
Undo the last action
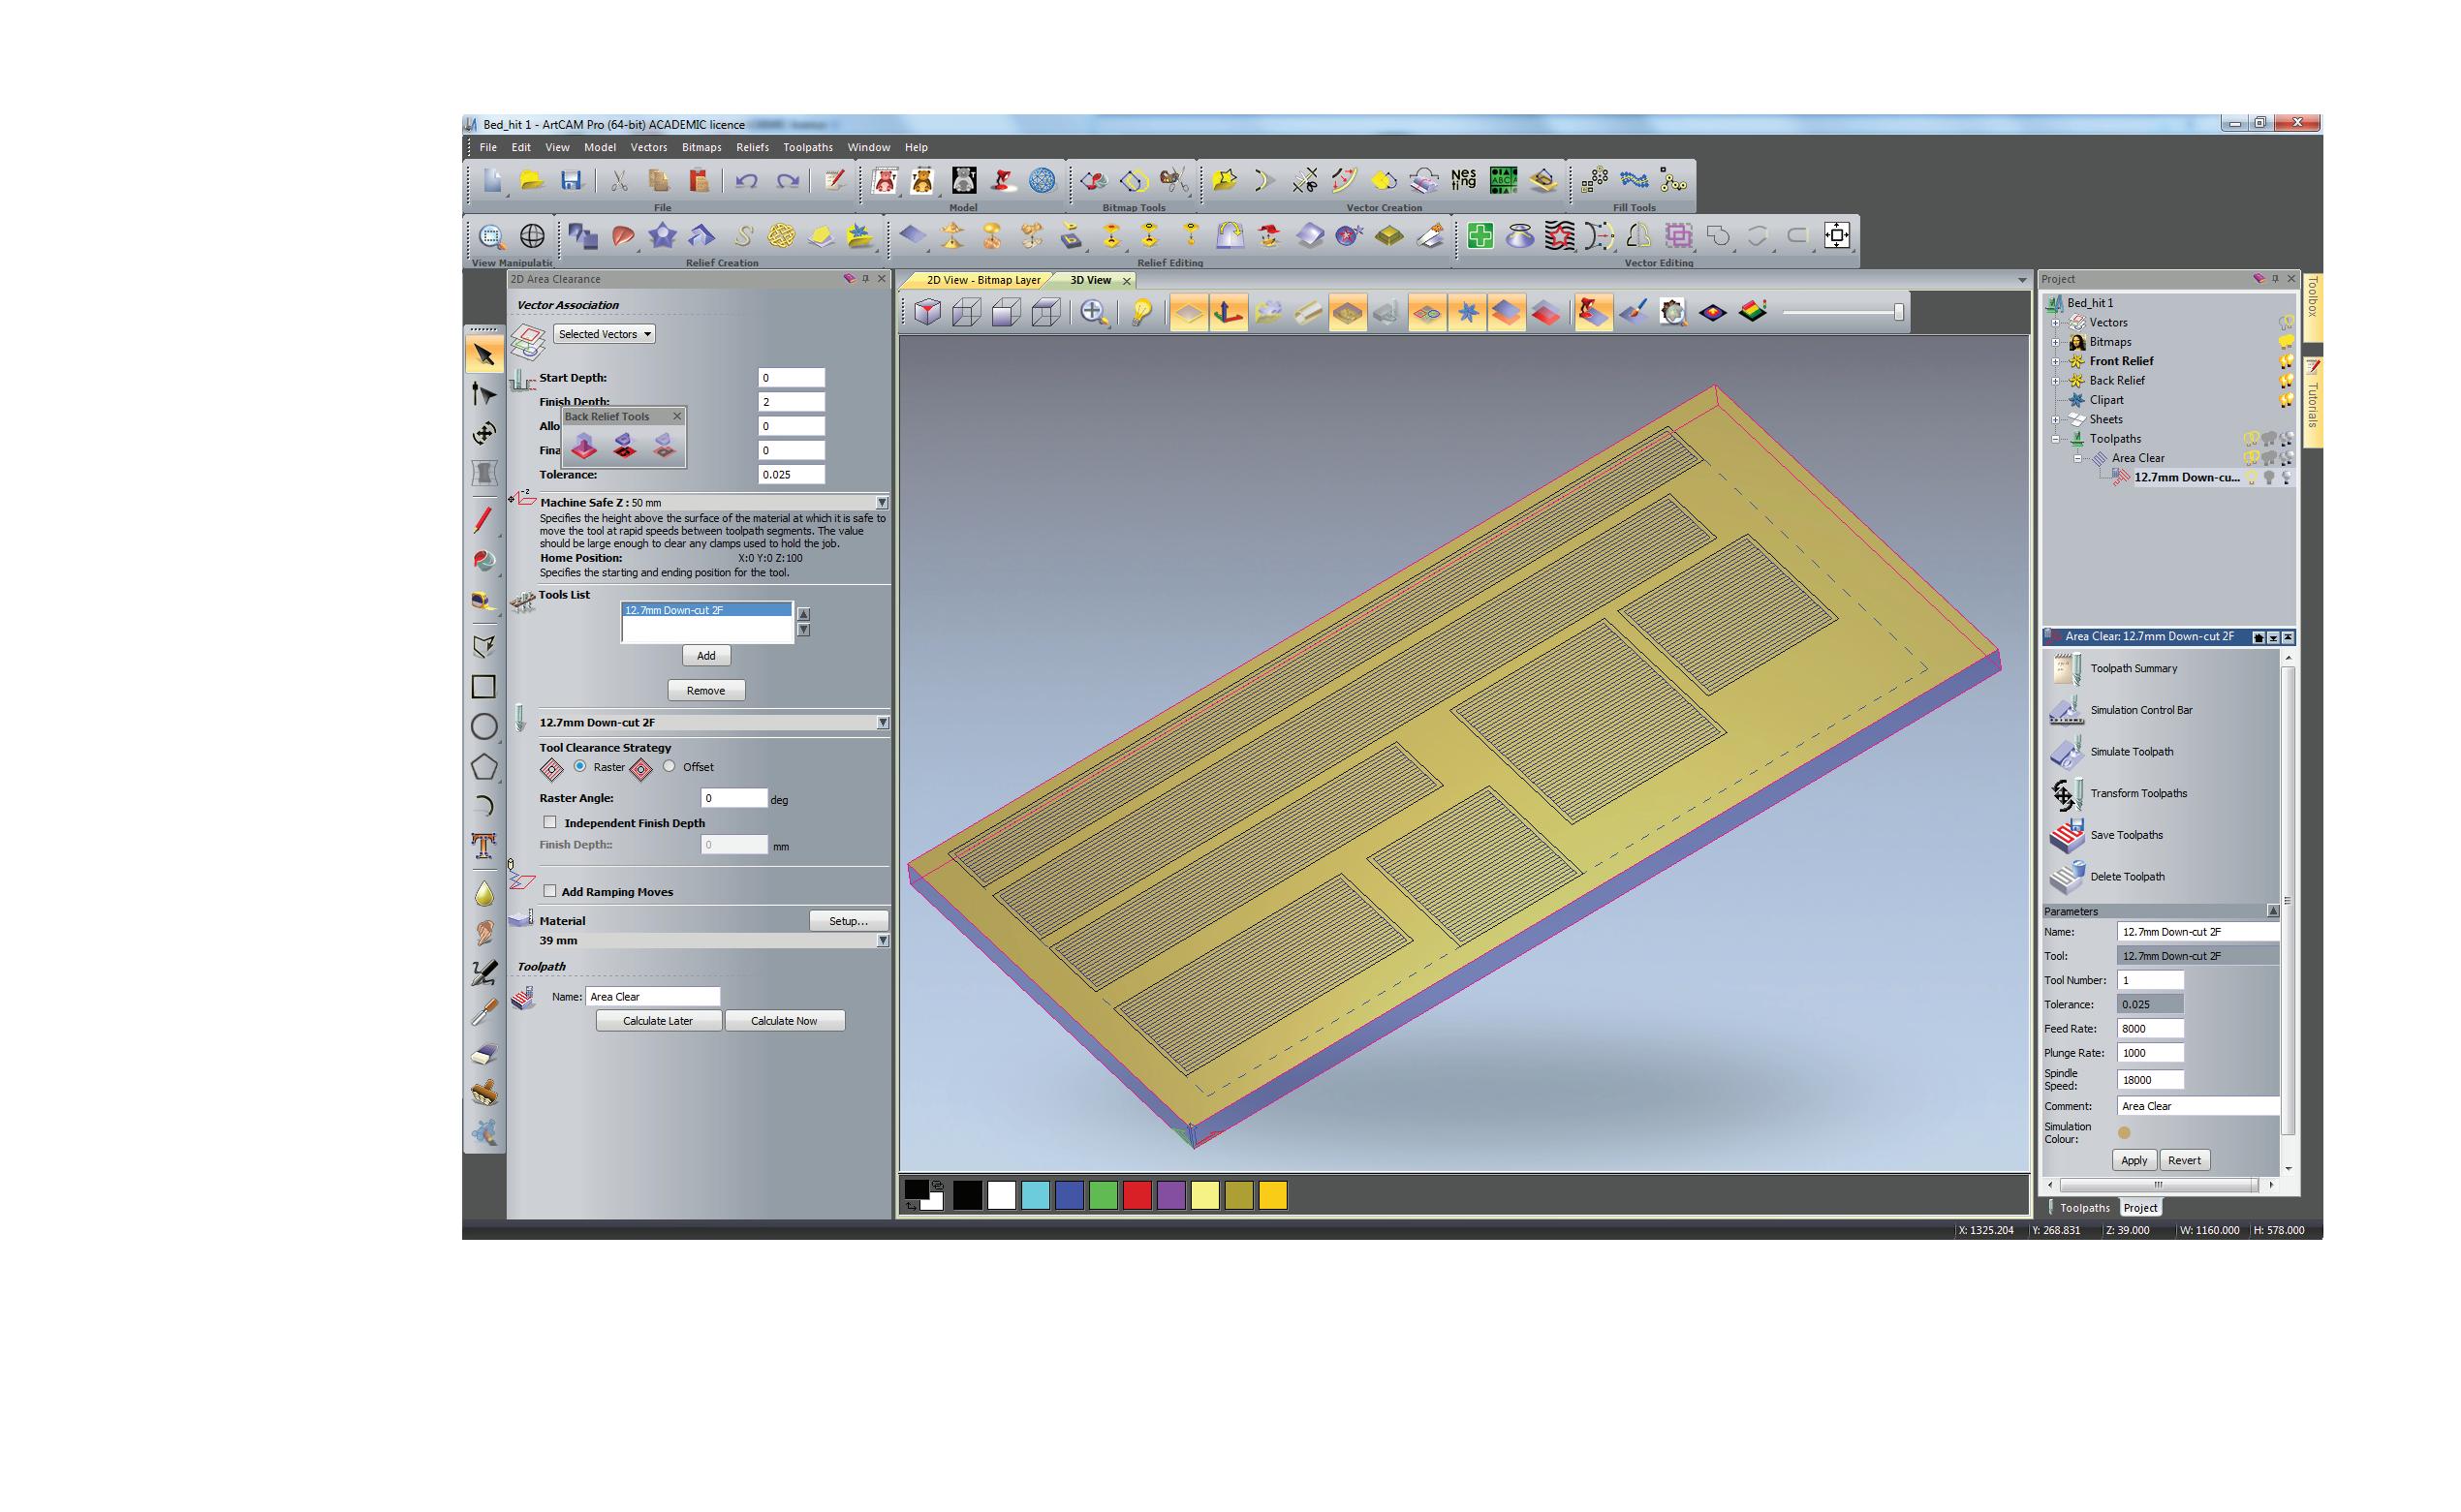coord(746,180)
